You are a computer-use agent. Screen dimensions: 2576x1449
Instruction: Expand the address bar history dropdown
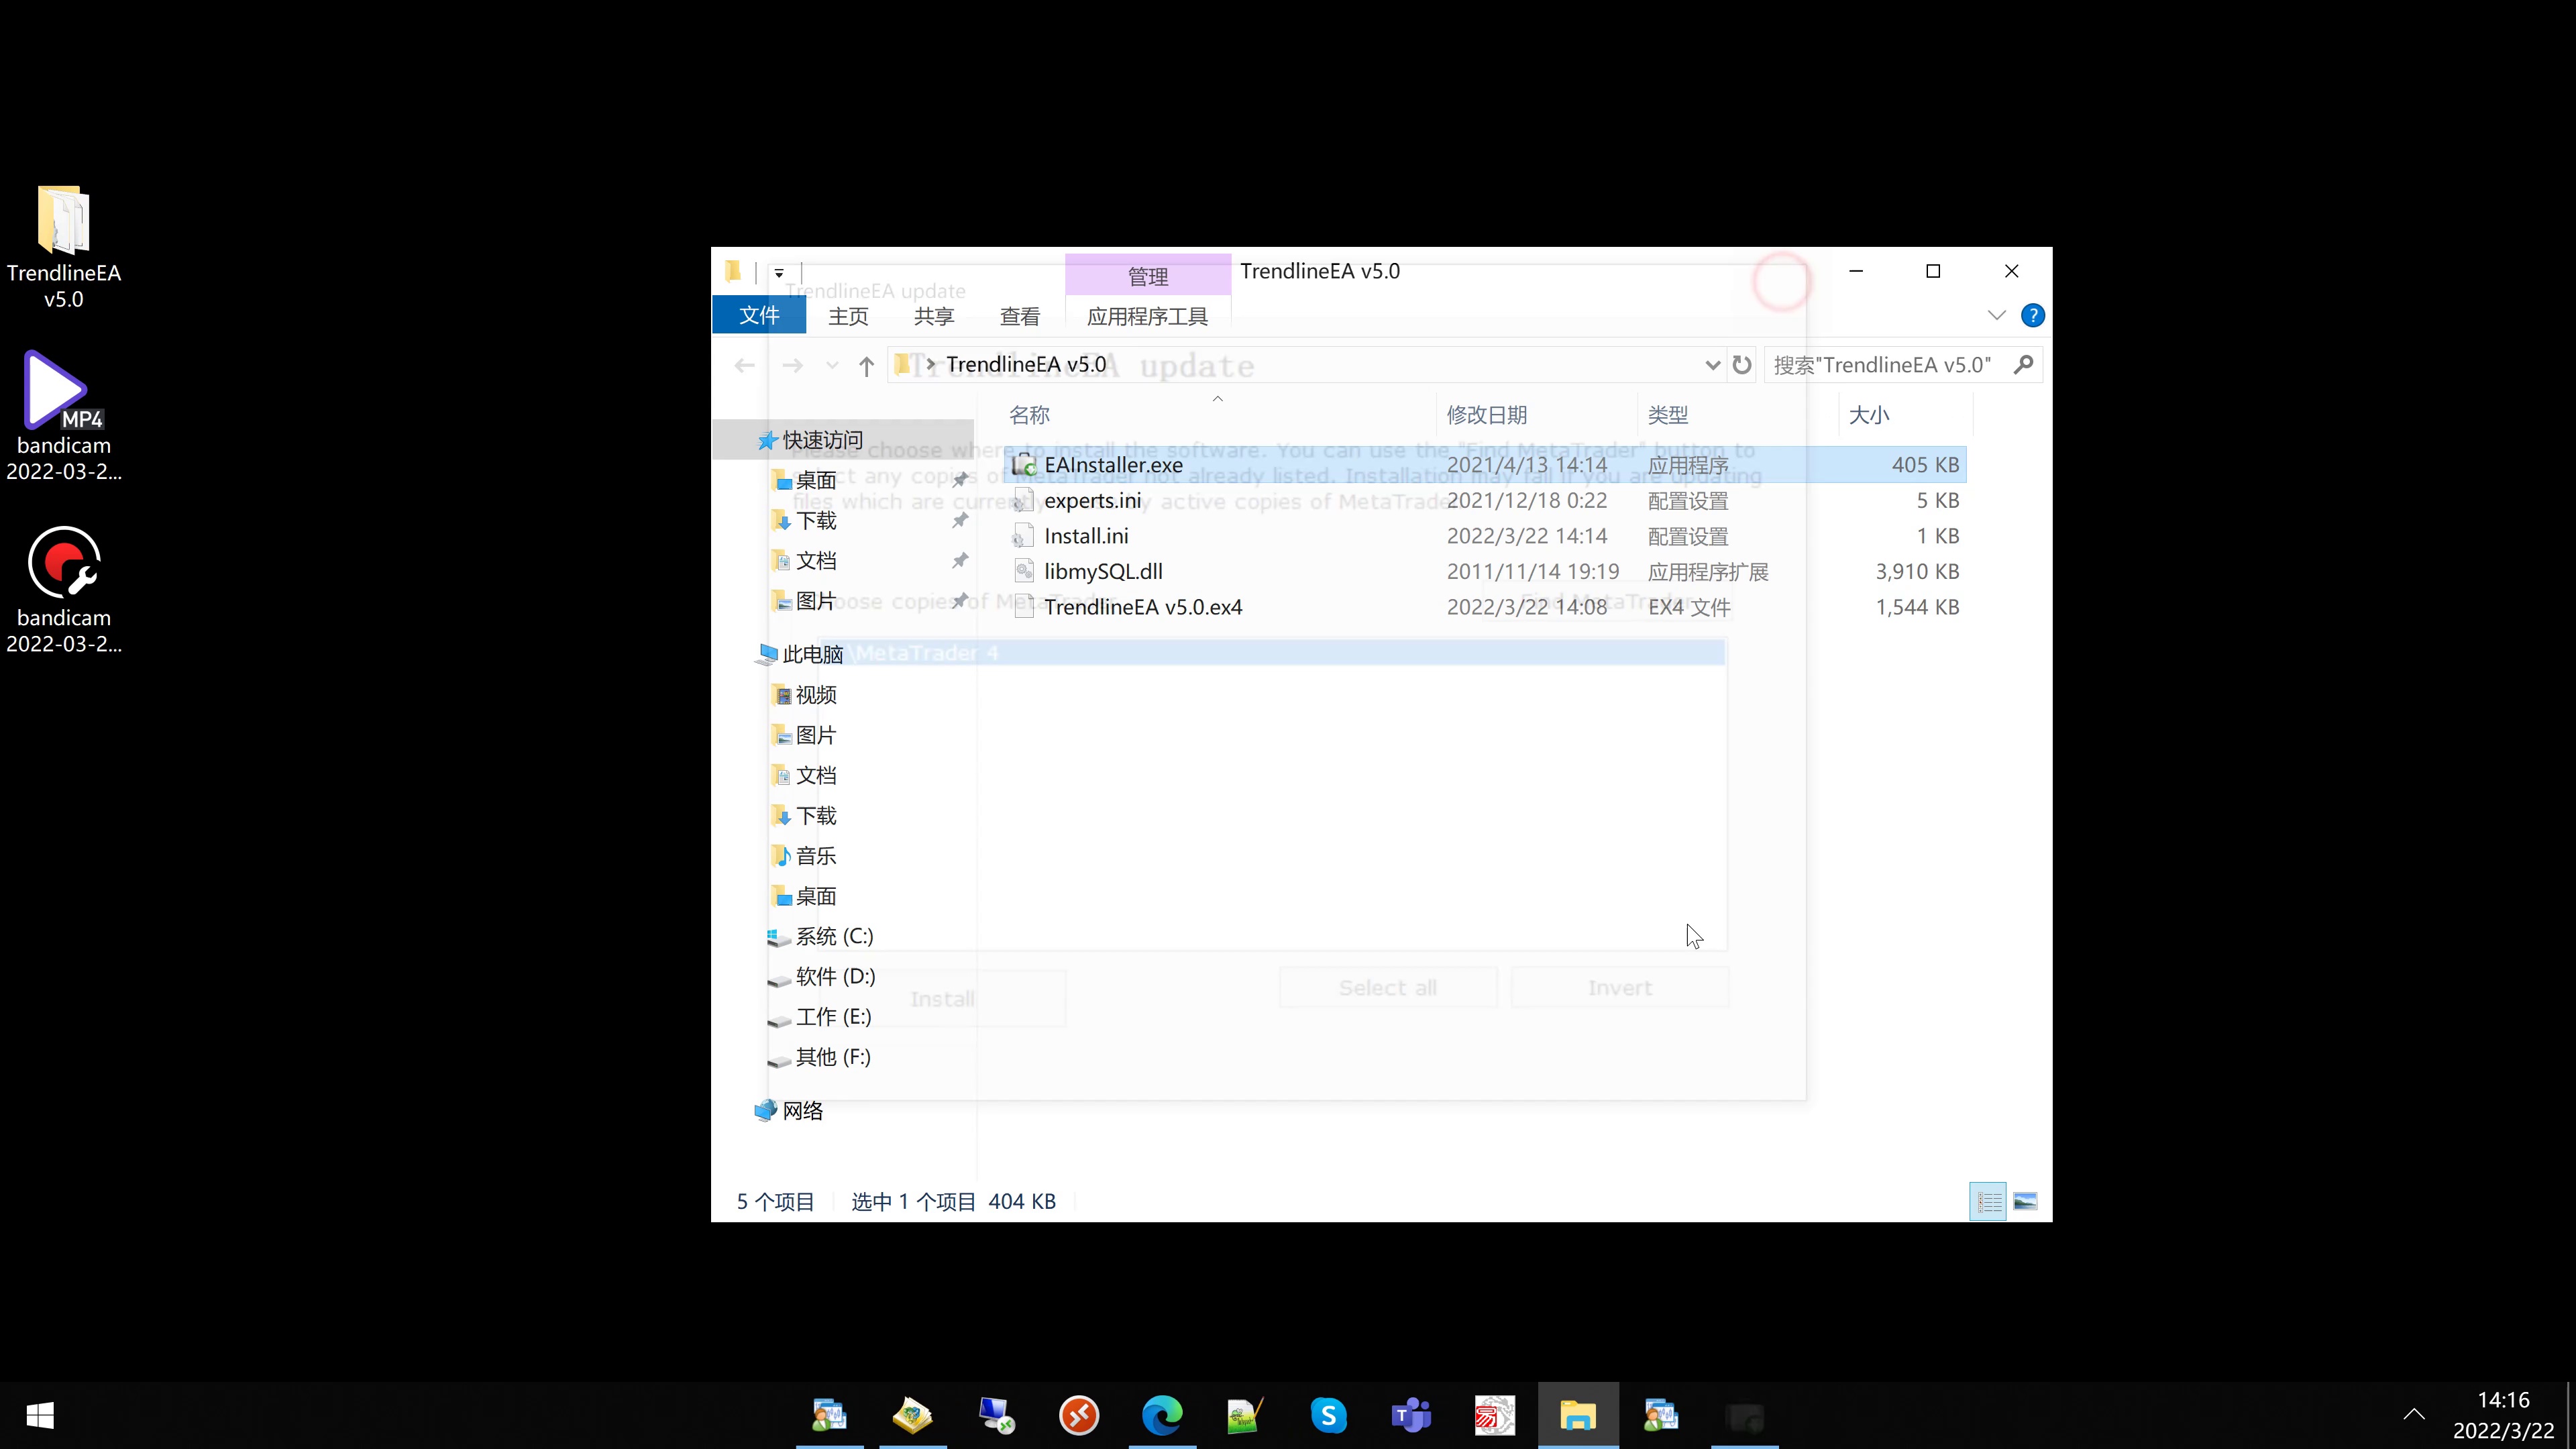point(1712,365)
